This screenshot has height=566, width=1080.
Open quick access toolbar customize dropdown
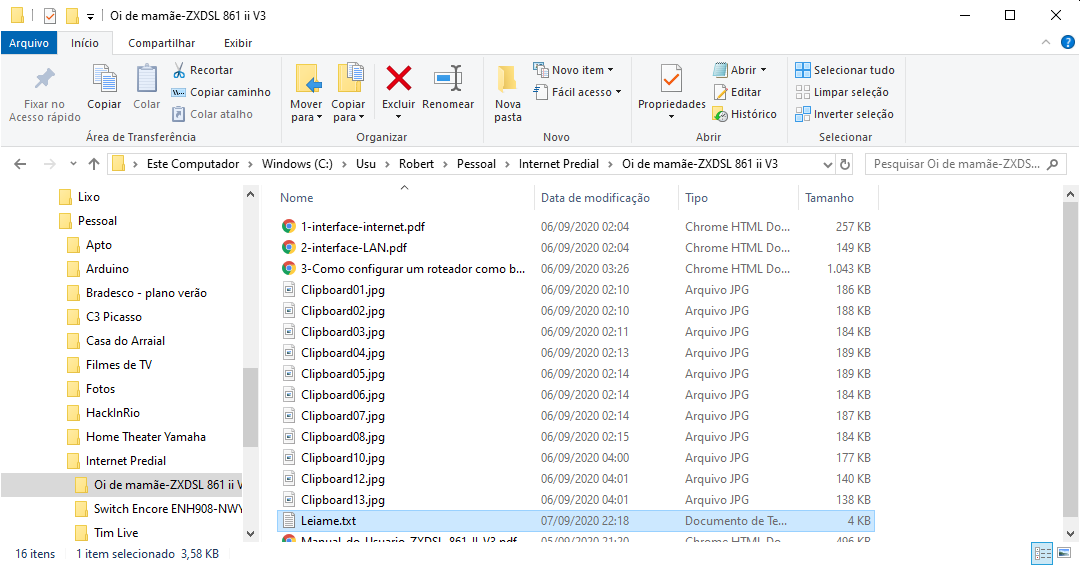point(90,16)
